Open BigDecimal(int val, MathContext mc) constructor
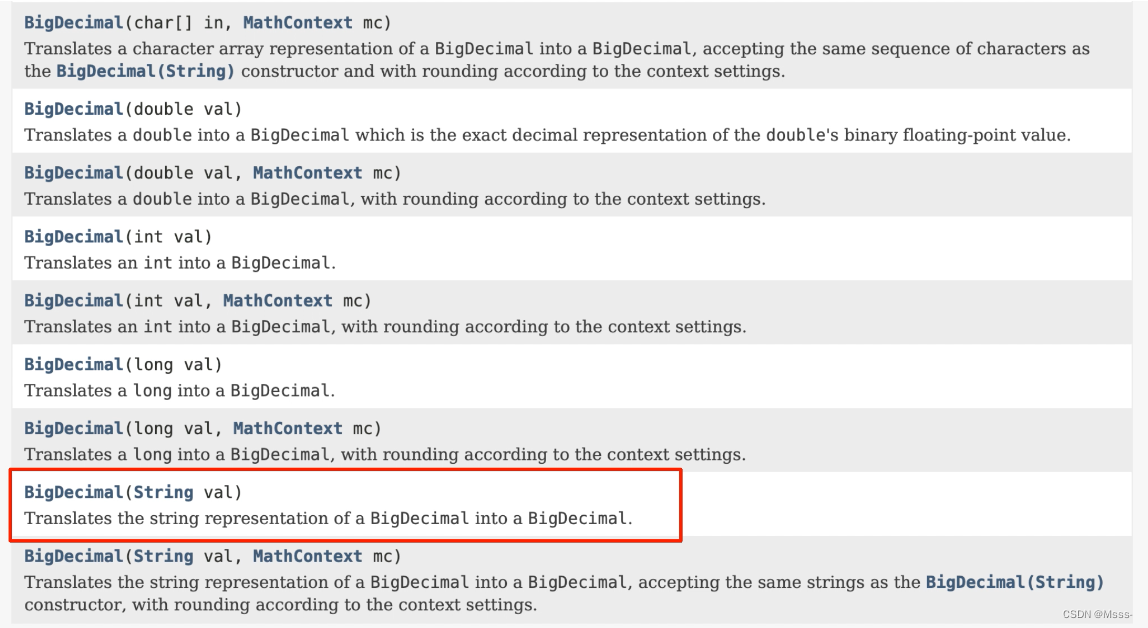Viewport: 1148px width, 628px height. coord(74,300)
